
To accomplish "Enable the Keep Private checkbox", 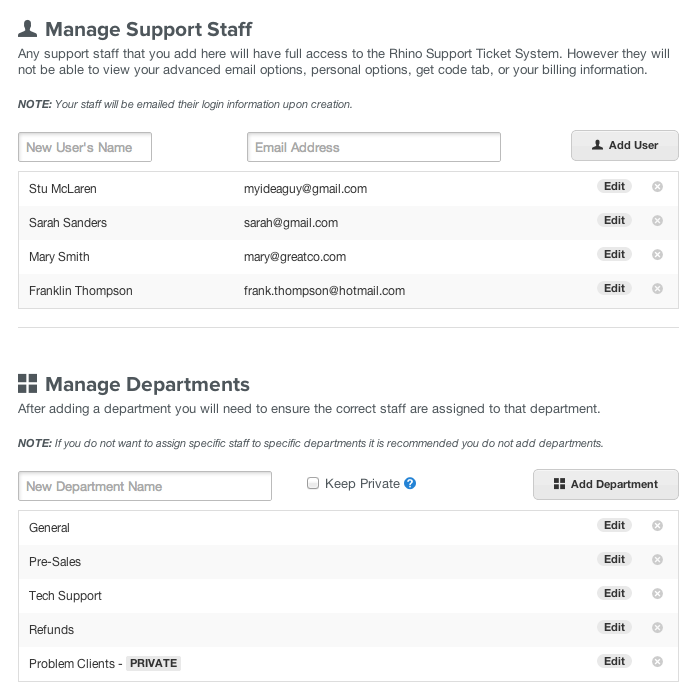I will [313, 484].
